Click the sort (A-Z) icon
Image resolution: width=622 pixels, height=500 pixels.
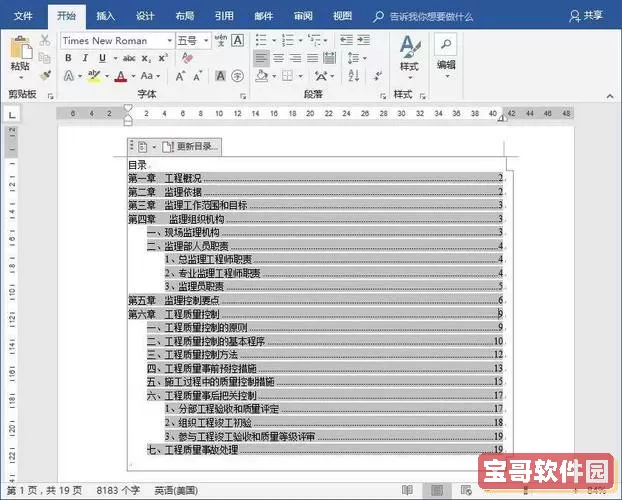(354, 75)
